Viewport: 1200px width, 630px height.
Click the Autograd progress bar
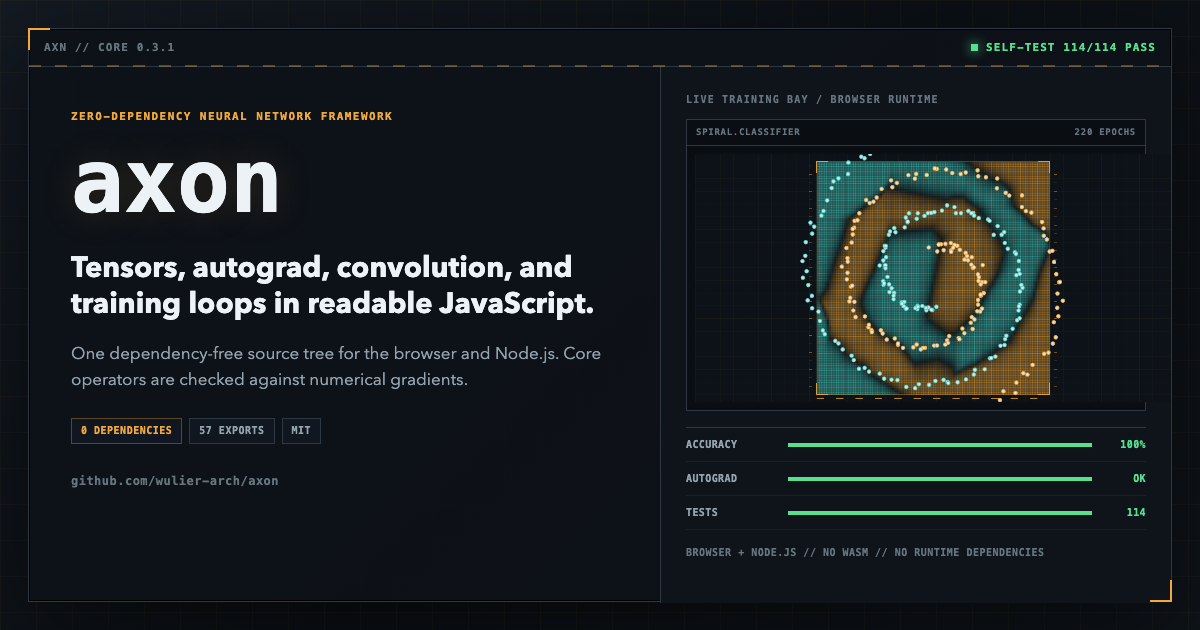[x=940, y=479]
